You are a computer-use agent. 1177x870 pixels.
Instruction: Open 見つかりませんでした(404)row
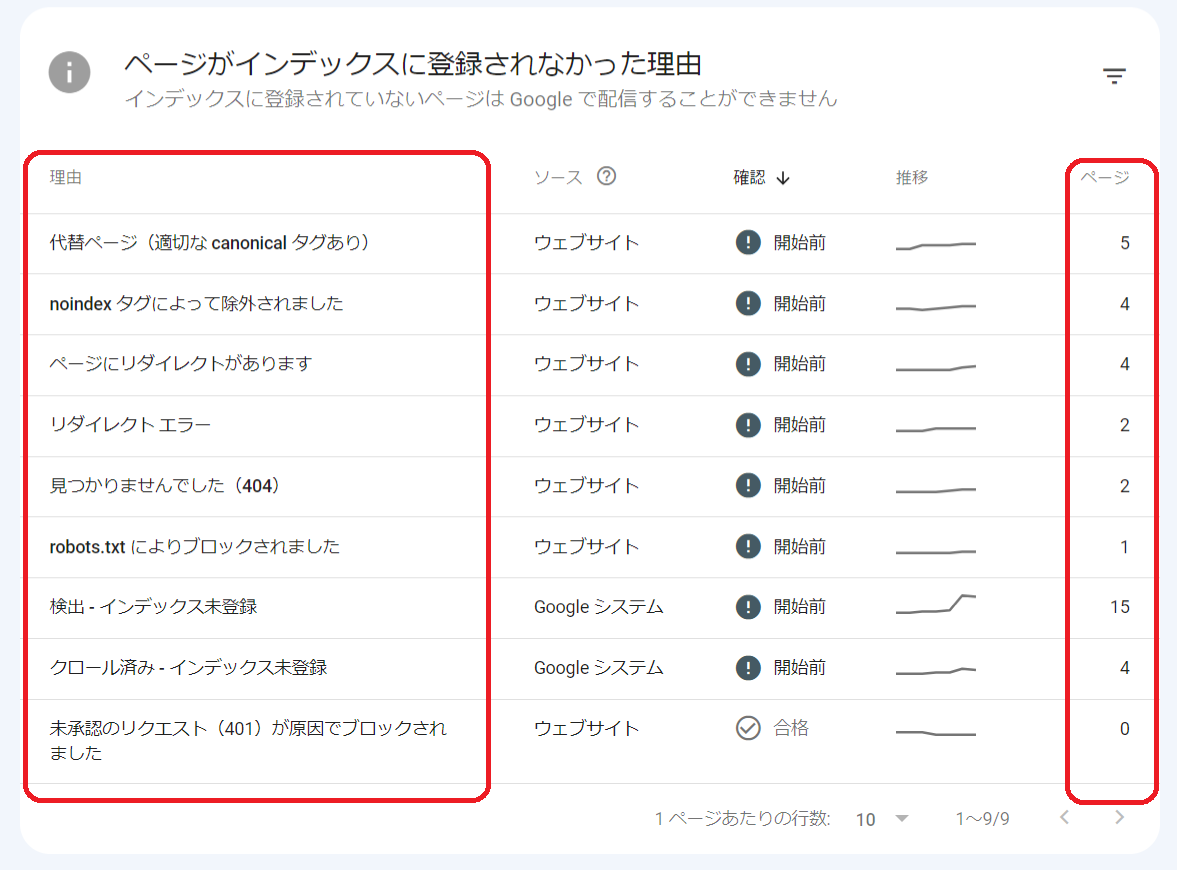point(589,486)
